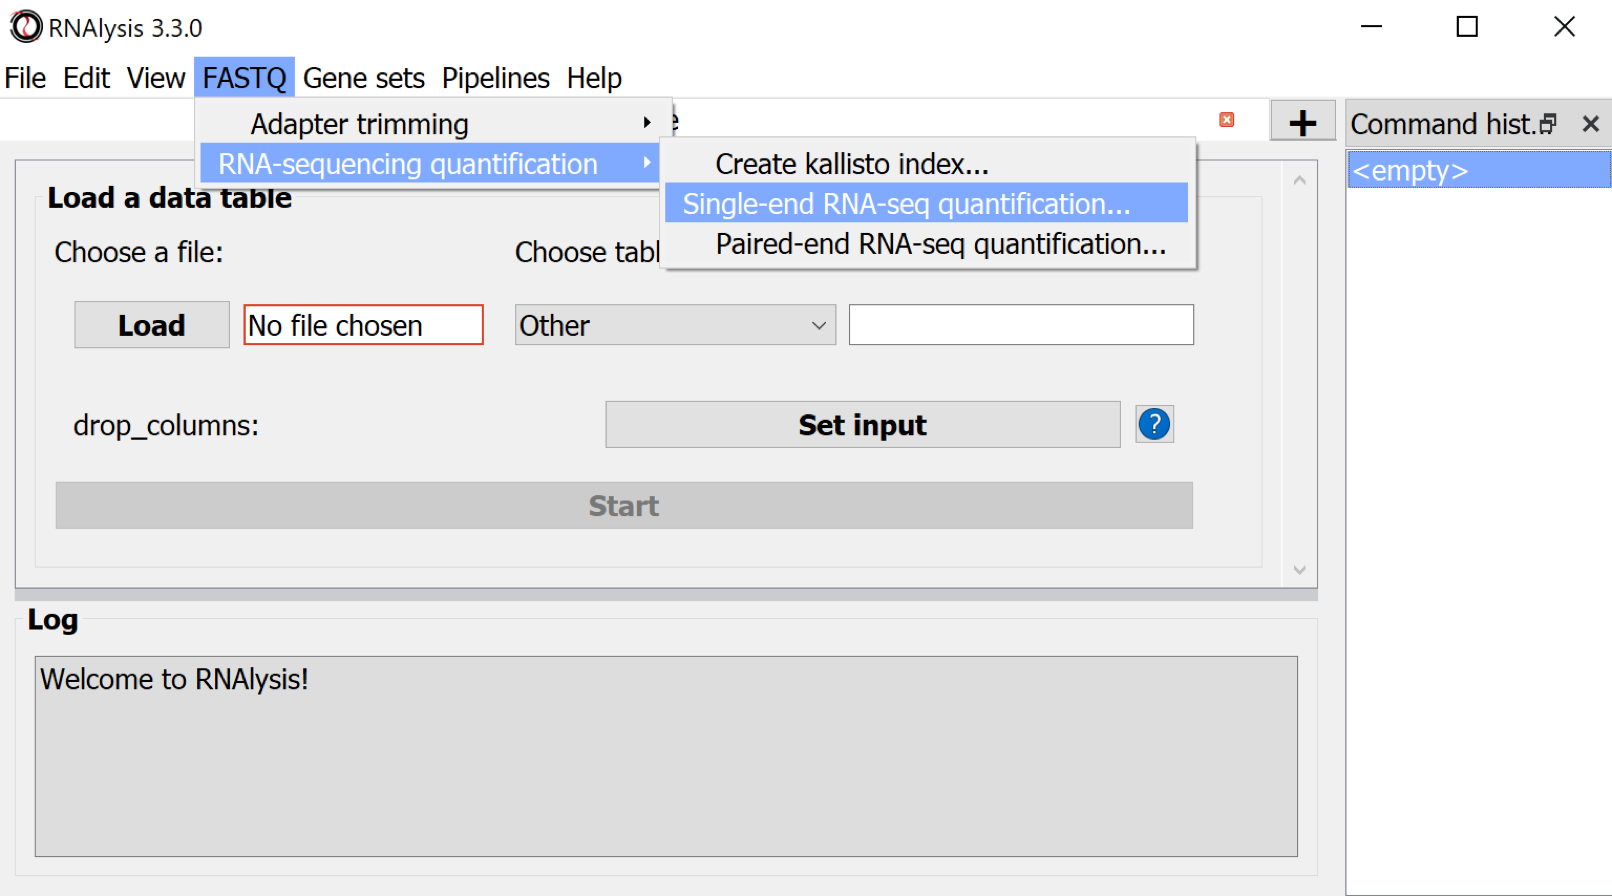Click the Set input button
1612x896 pixels.
click(x=862, y=425)
